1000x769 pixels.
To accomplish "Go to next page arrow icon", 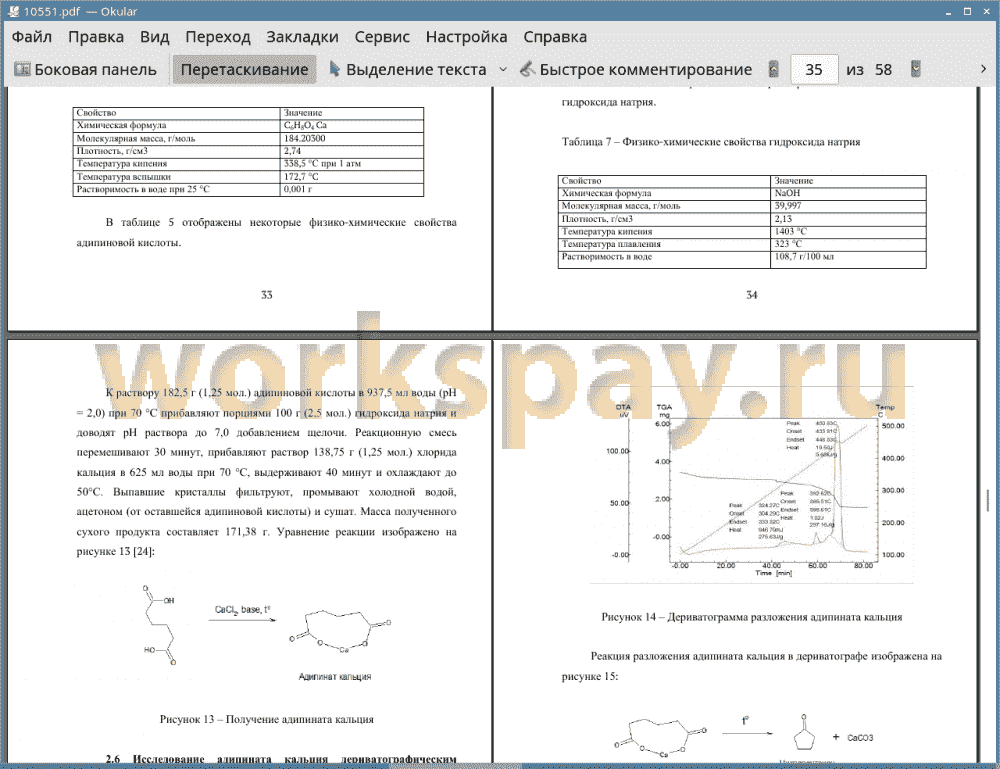I will click(x=916, y=69).
